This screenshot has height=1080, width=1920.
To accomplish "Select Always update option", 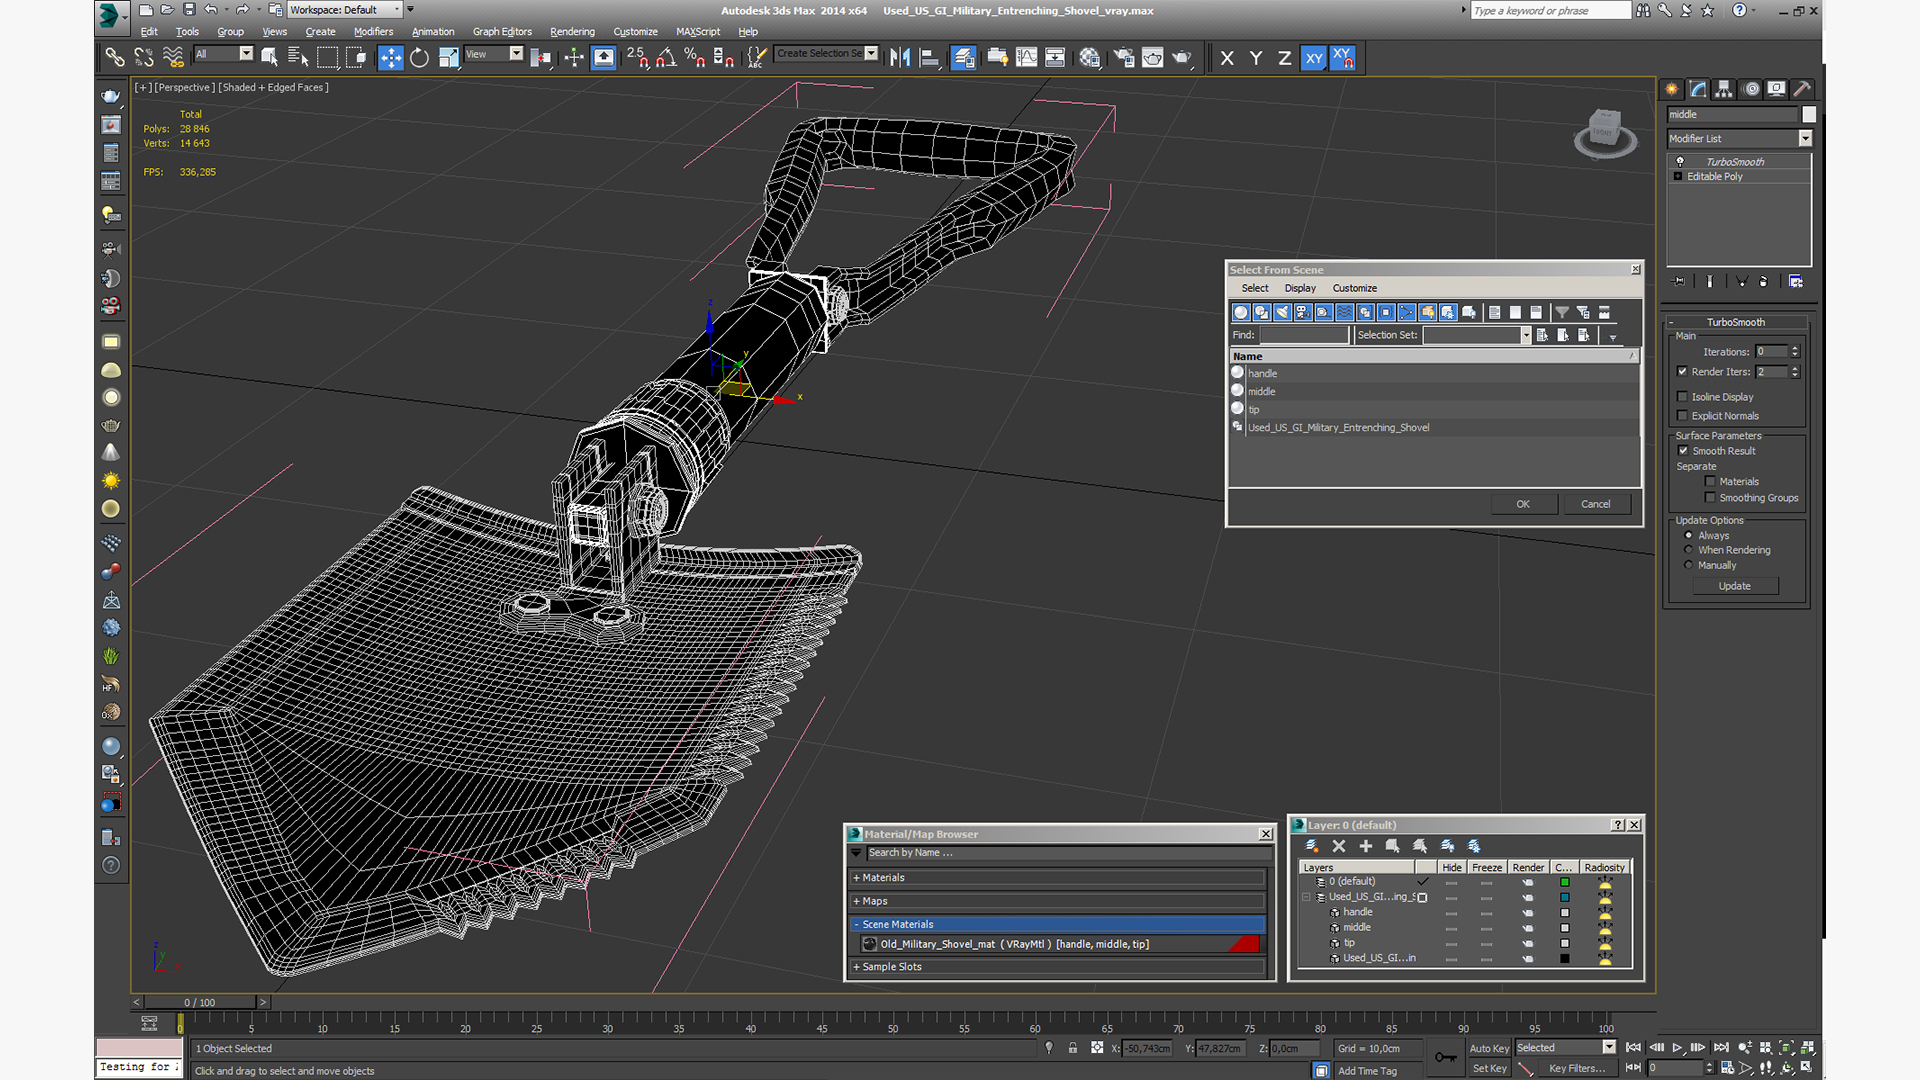I will (1689, 536).
